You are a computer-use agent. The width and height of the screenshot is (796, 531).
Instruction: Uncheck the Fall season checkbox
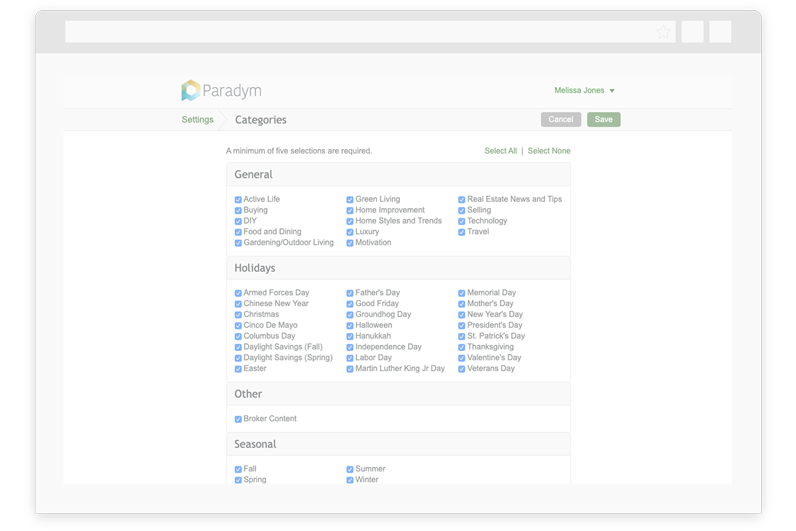[238, 469]
